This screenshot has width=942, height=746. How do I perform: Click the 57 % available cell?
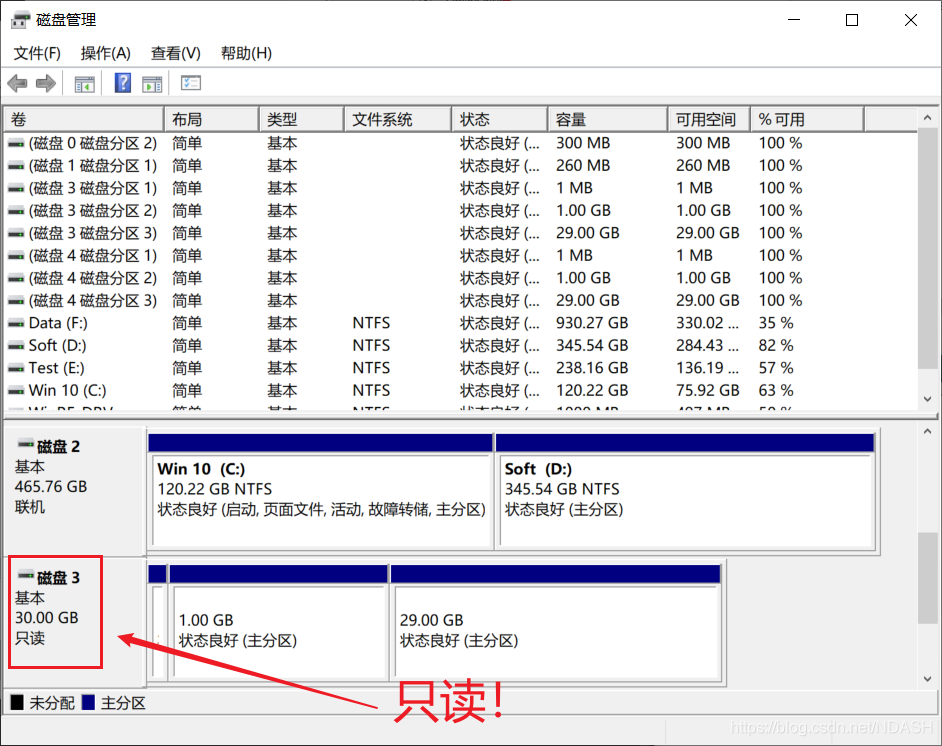click(776, 368)
